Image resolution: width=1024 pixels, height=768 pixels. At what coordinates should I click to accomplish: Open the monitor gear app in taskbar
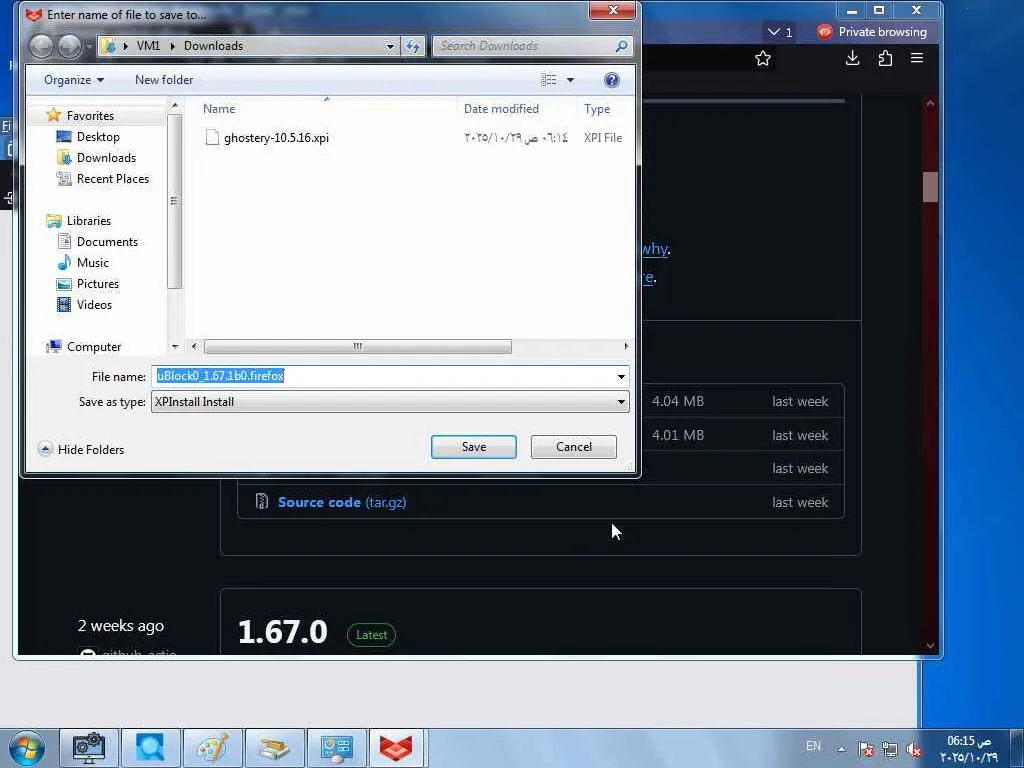coord(89,748)
